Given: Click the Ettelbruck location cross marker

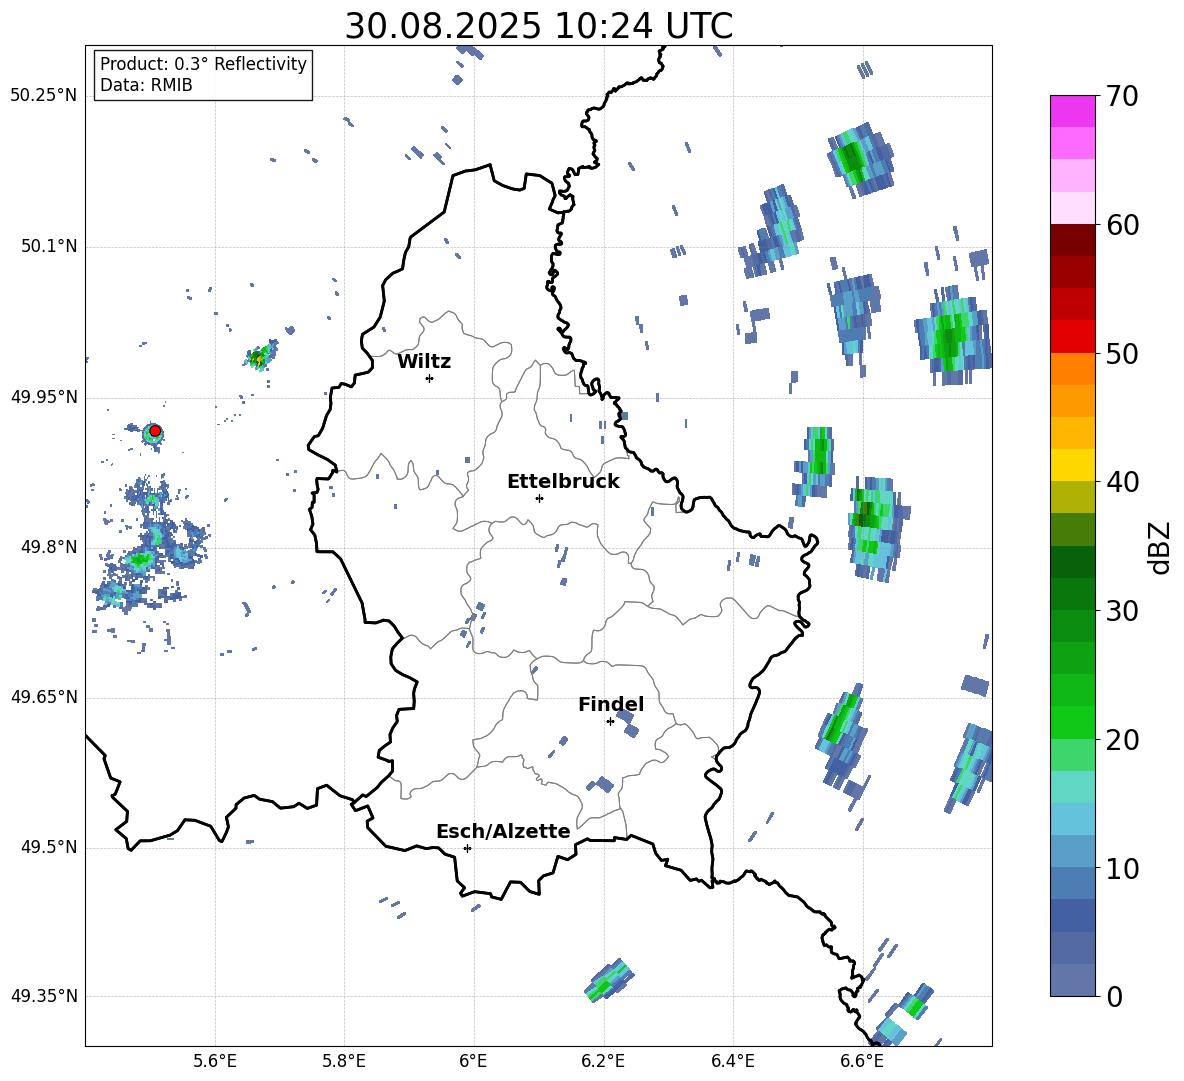Looking at the screenshot, I should (x=539, y=498).
